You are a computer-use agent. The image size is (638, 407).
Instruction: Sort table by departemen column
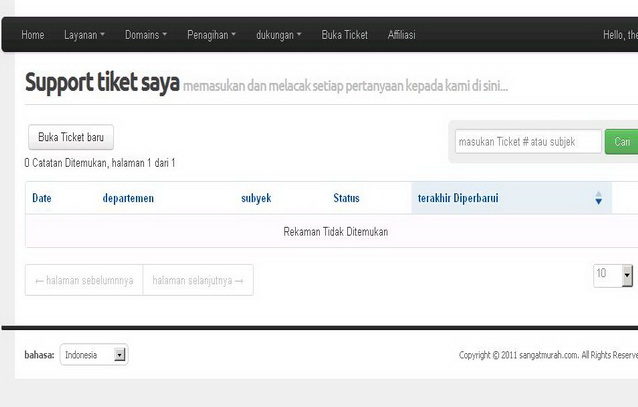128,198
